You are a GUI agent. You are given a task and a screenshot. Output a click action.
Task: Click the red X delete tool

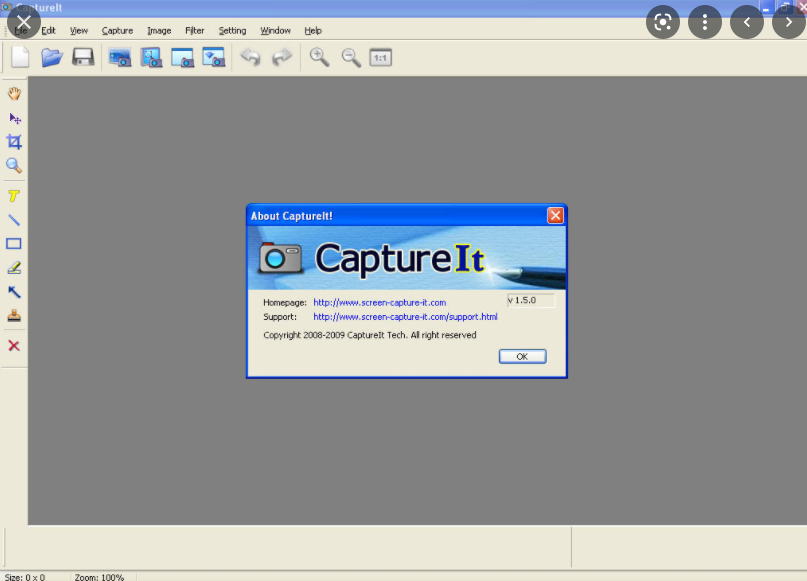coord(14,345)
